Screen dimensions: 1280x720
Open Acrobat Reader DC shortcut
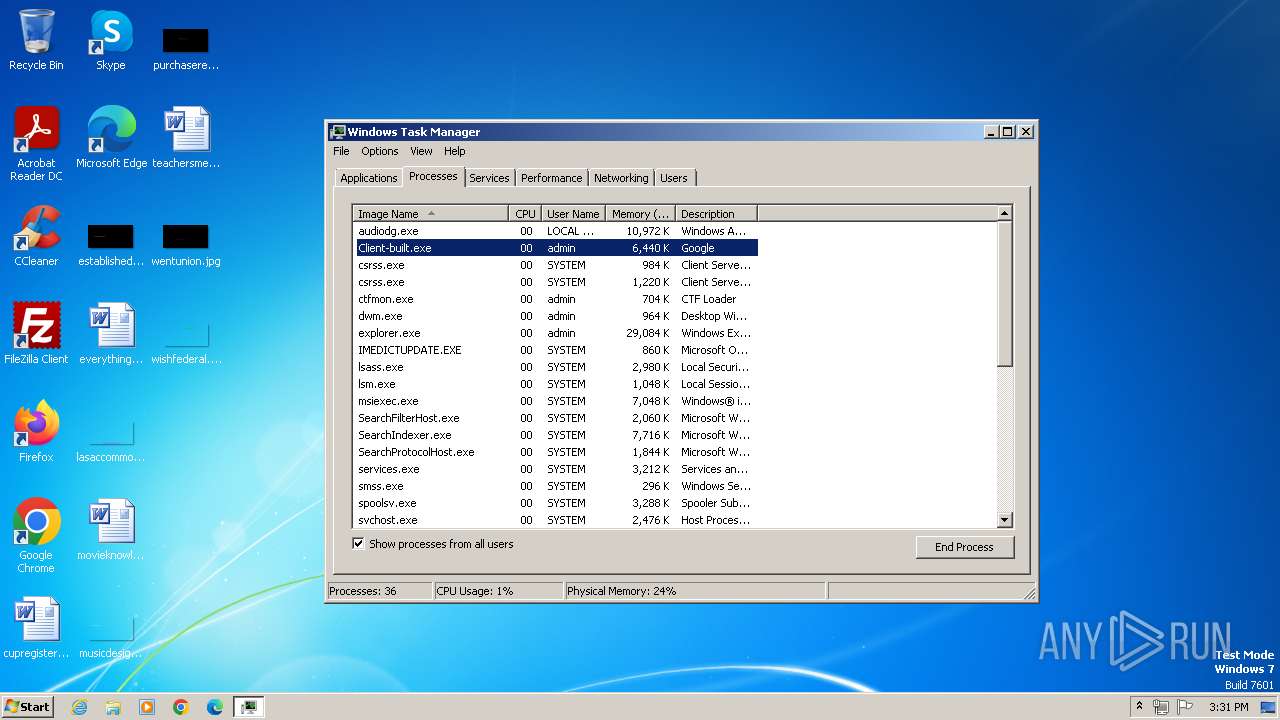[x=36, y=144]
